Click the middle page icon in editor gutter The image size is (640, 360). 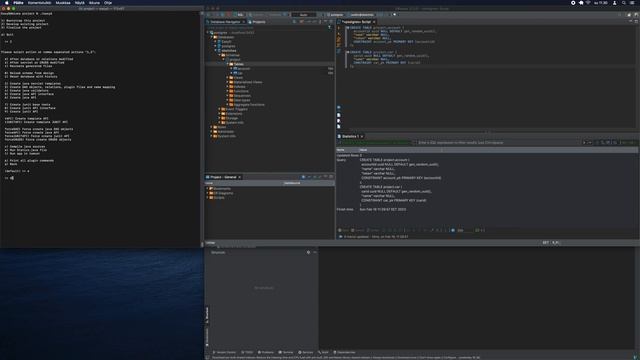click(338, 121)
